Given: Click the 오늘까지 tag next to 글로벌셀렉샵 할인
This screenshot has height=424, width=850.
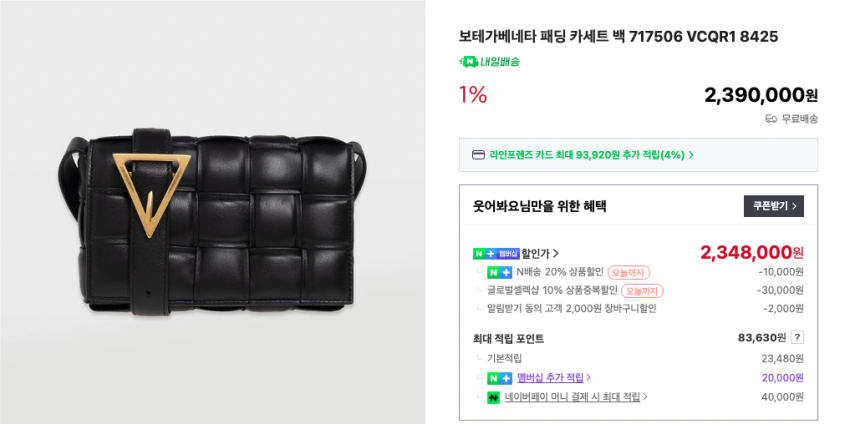Looking at the screenshot, I should 641,291.
